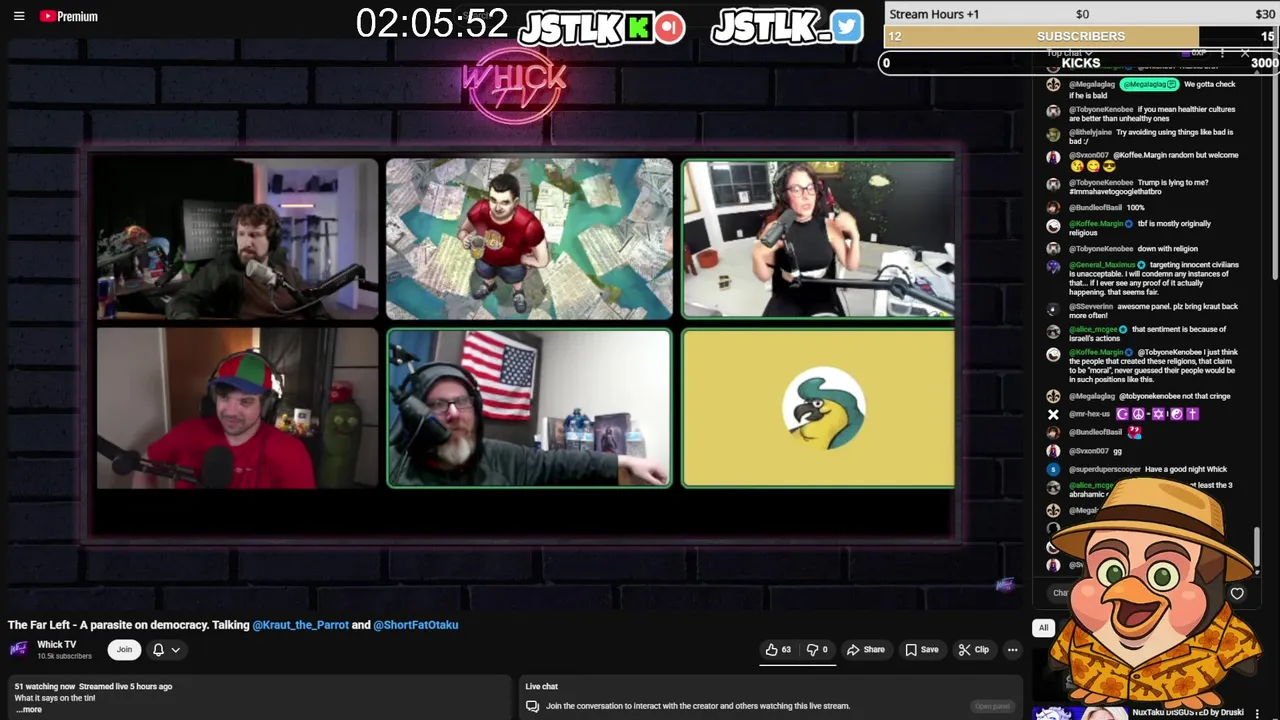Open chat options vertical dots menu
This screenshot has width=1280, height=720.
[x=1222, y=52]
